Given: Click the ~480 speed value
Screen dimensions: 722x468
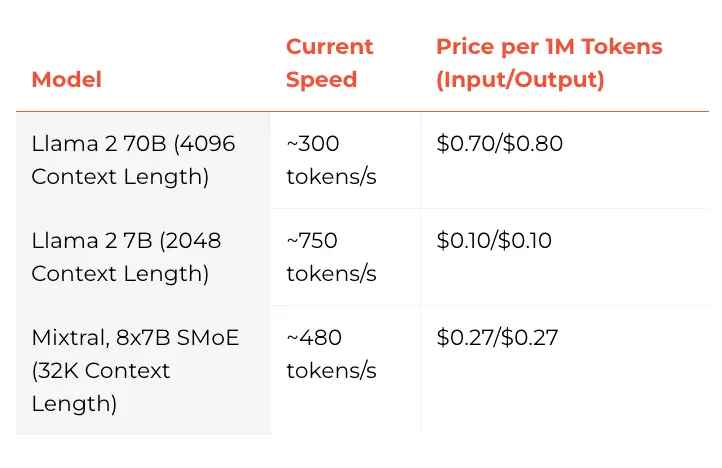Looking at the screenshot, I should [315, 338].
